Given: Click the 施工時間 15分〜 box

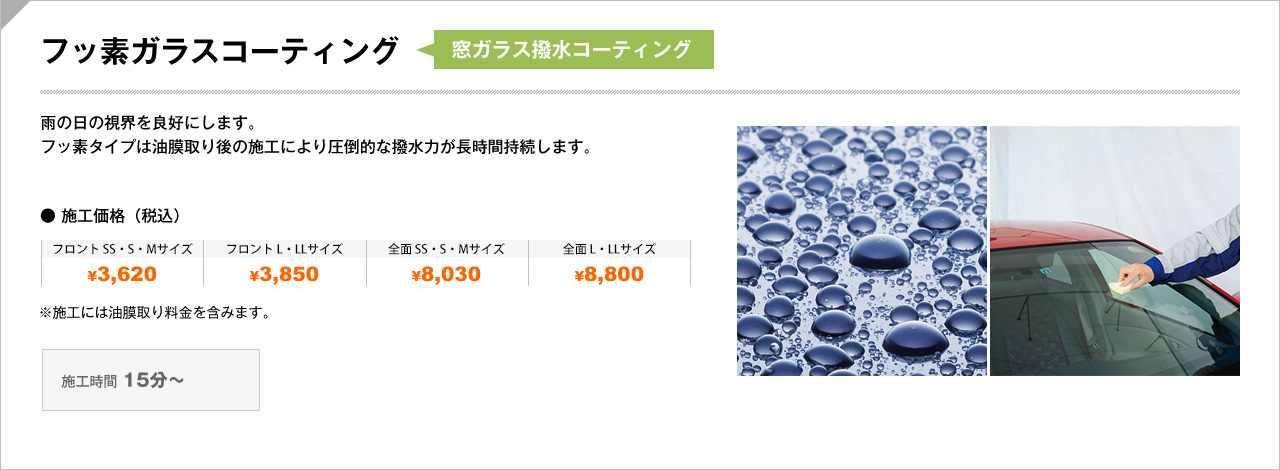Looking at the screenshot, I should click(151, 380).
